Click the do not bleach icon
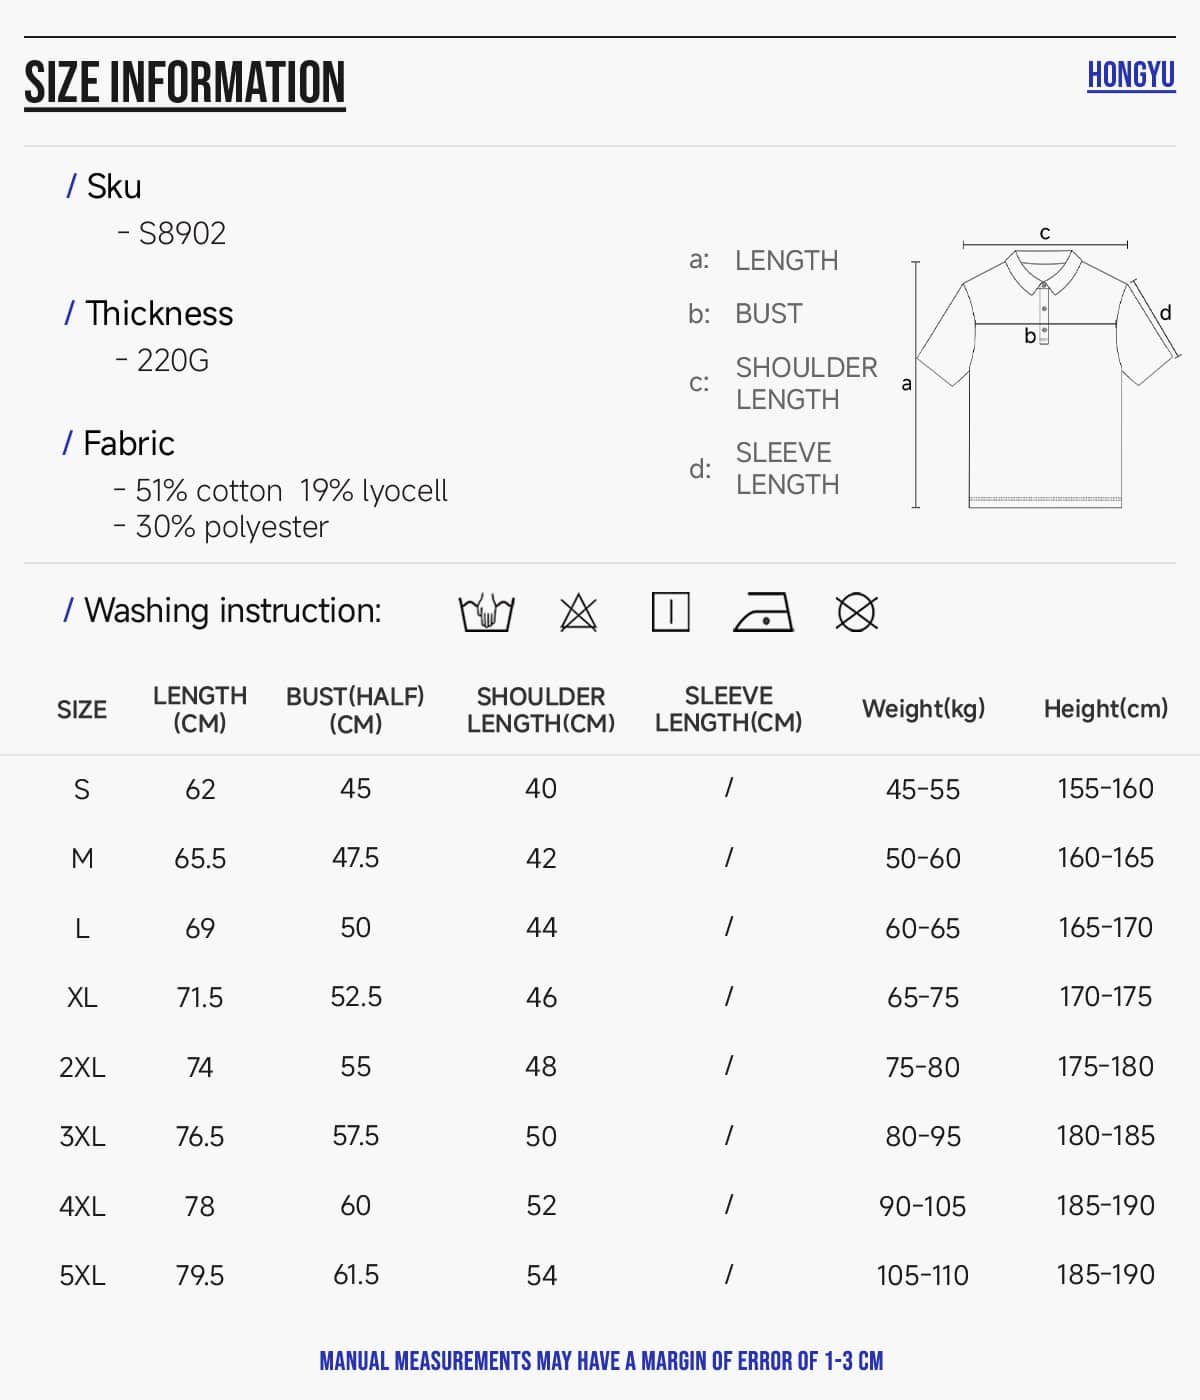This screenshot has height=1400, width=1200. coord(578,612)
